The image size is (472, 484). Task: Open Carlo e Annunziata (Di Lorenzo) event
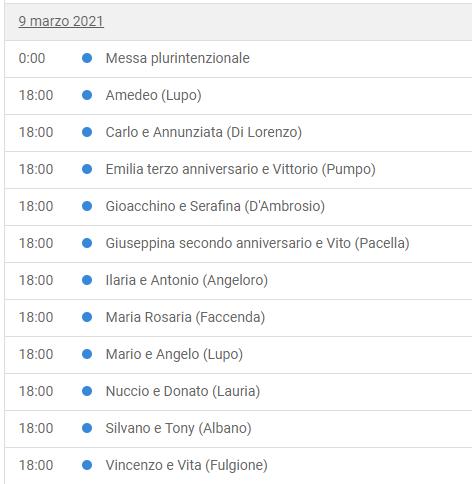(204, 132)
